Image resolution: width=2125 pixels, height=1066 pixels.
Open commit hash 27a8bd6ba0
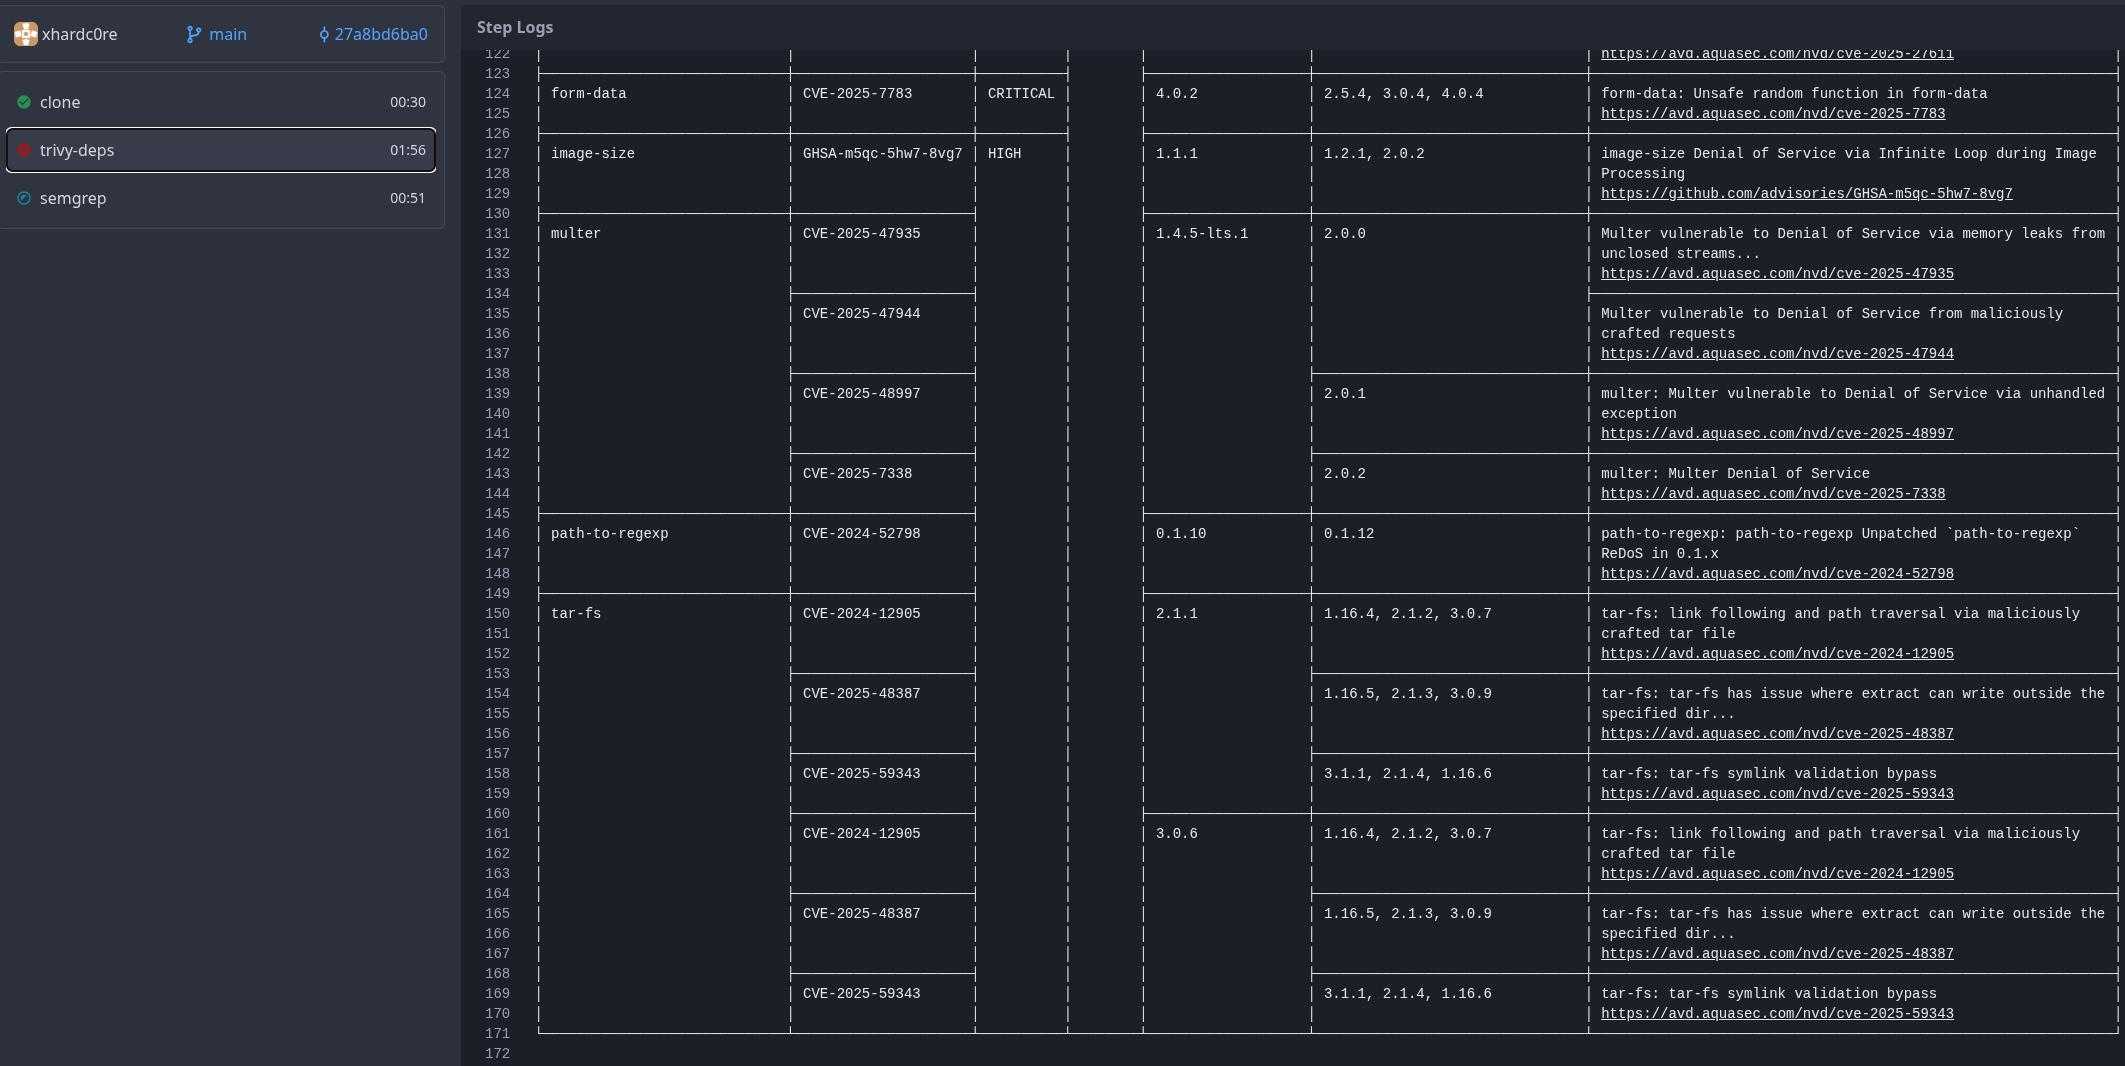(x=380, y=34)
